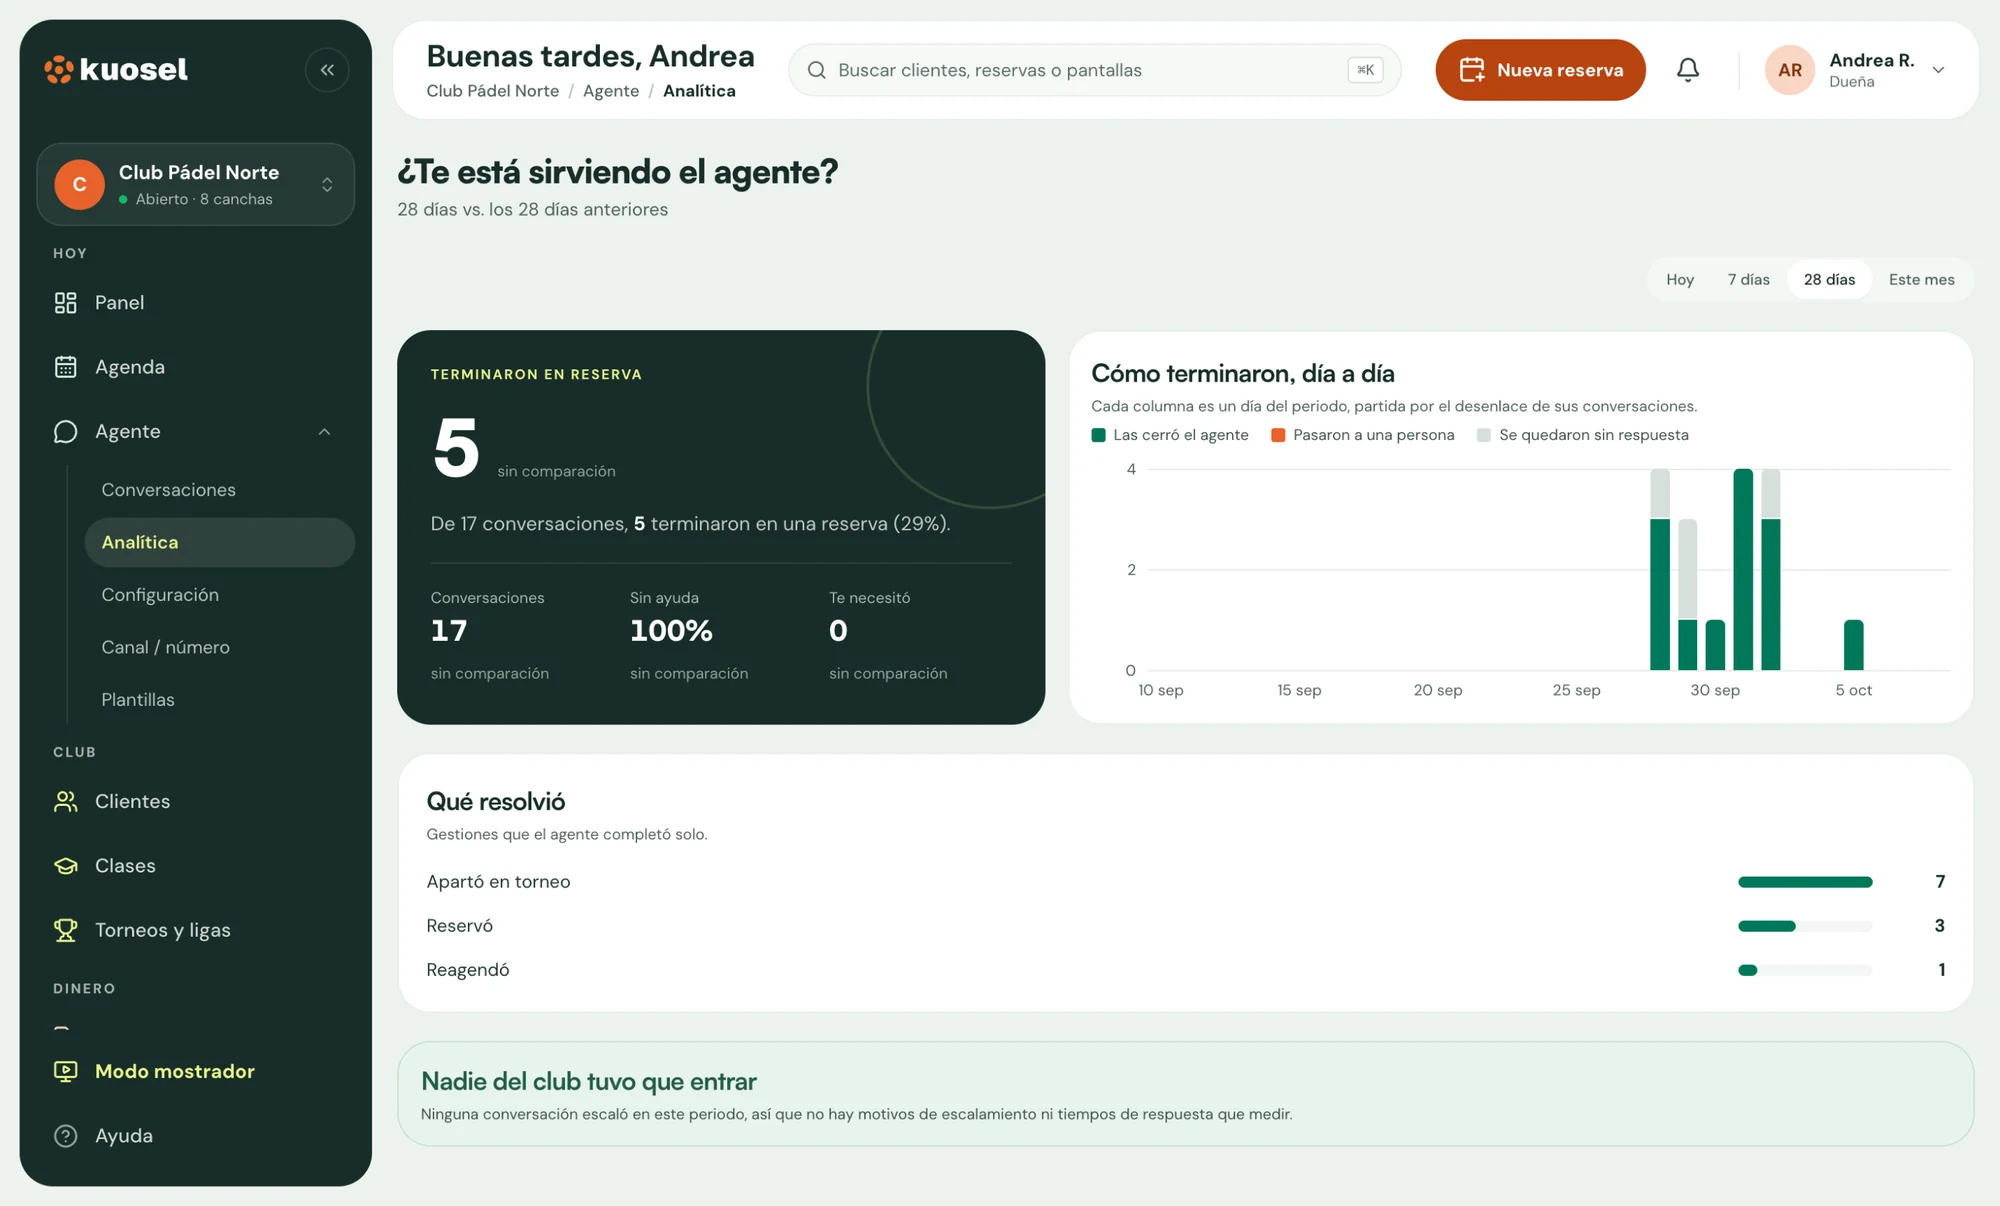The width and height of the screenshot is (2000, 1206).
Task: Open Analítica in the sidebar
Action: click(220, 542)
